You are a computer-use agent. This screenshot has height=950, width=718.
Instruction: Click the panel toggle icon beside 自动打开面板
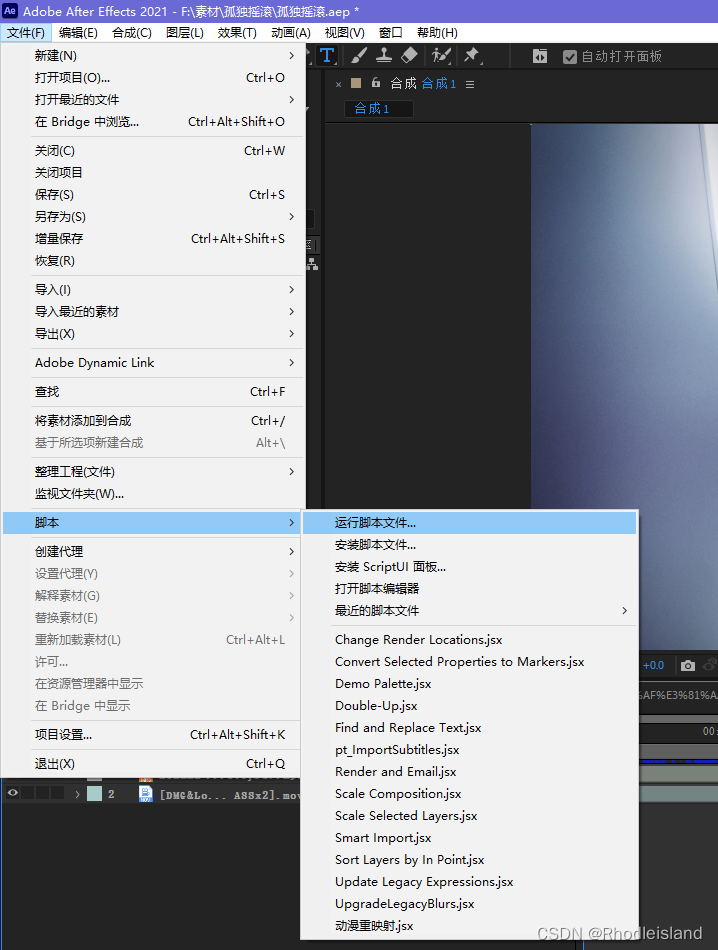point(539,56)
